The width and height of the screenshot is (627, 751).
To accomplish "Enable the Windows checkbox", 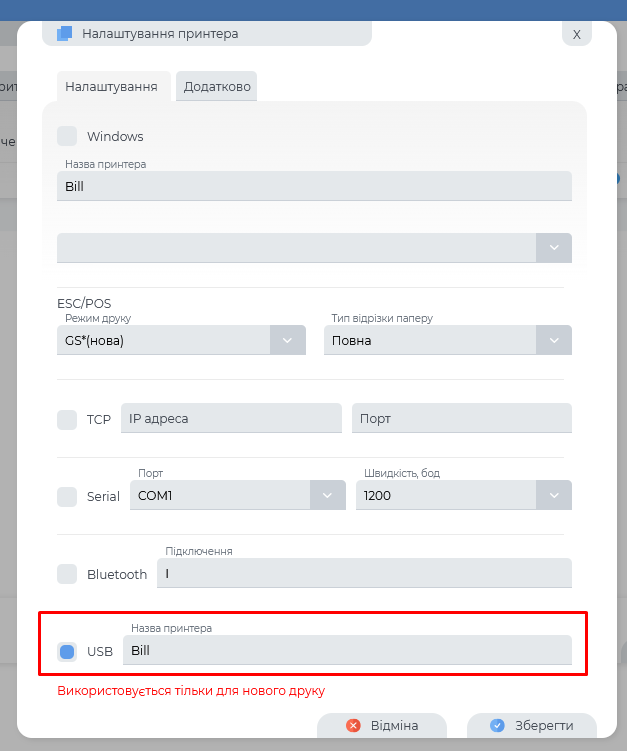I will pos(67,136).
